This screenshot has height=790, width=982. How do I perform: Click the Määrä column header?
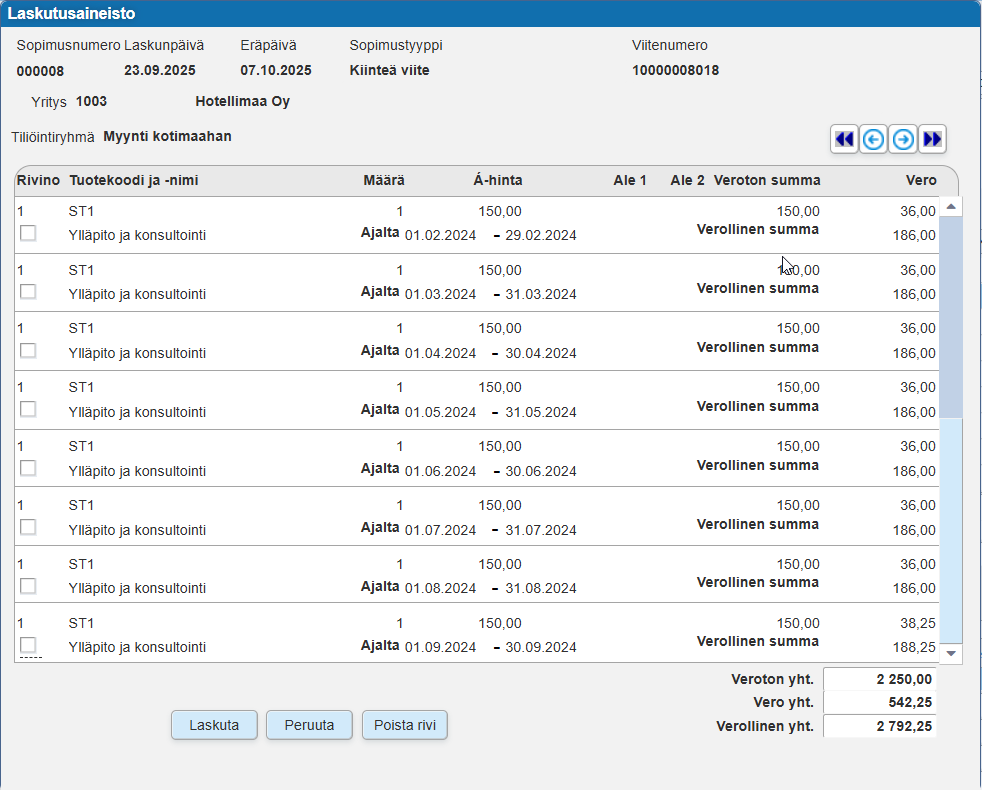coord(384,180)
